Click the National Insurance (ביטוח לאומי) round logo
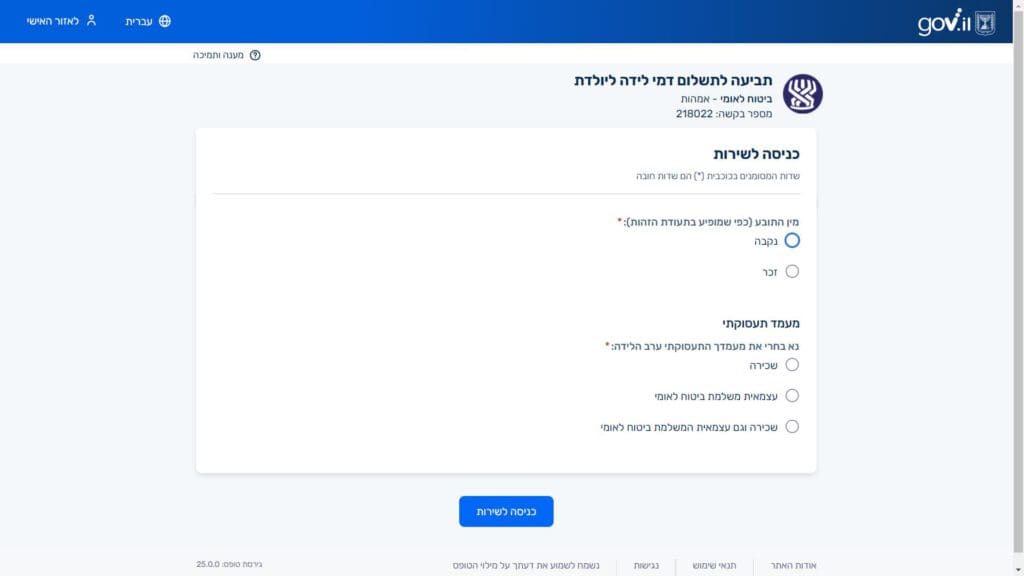Image resolution: width=1024 pixels, height=576 pixels. 802,94
